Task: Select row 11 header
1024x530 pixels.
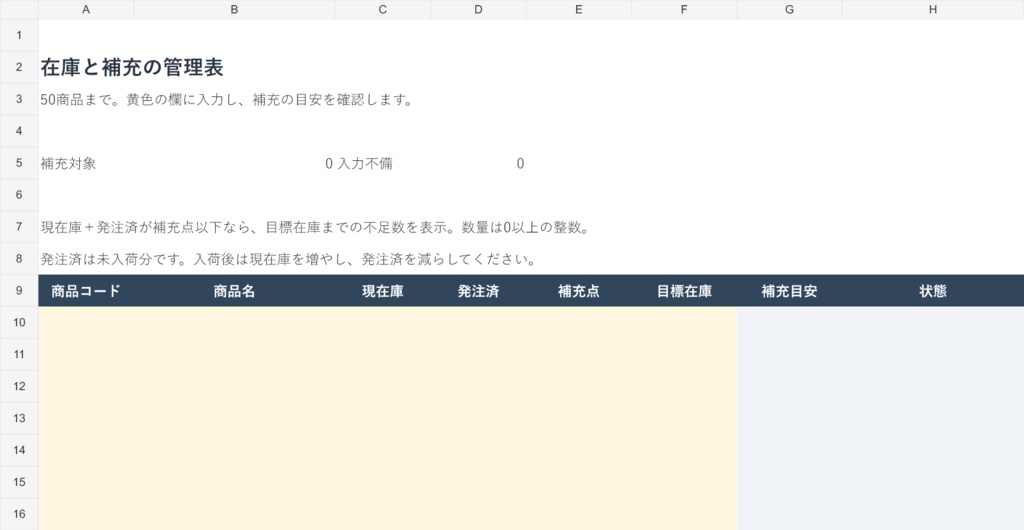Action: click(x=19, y=354)
